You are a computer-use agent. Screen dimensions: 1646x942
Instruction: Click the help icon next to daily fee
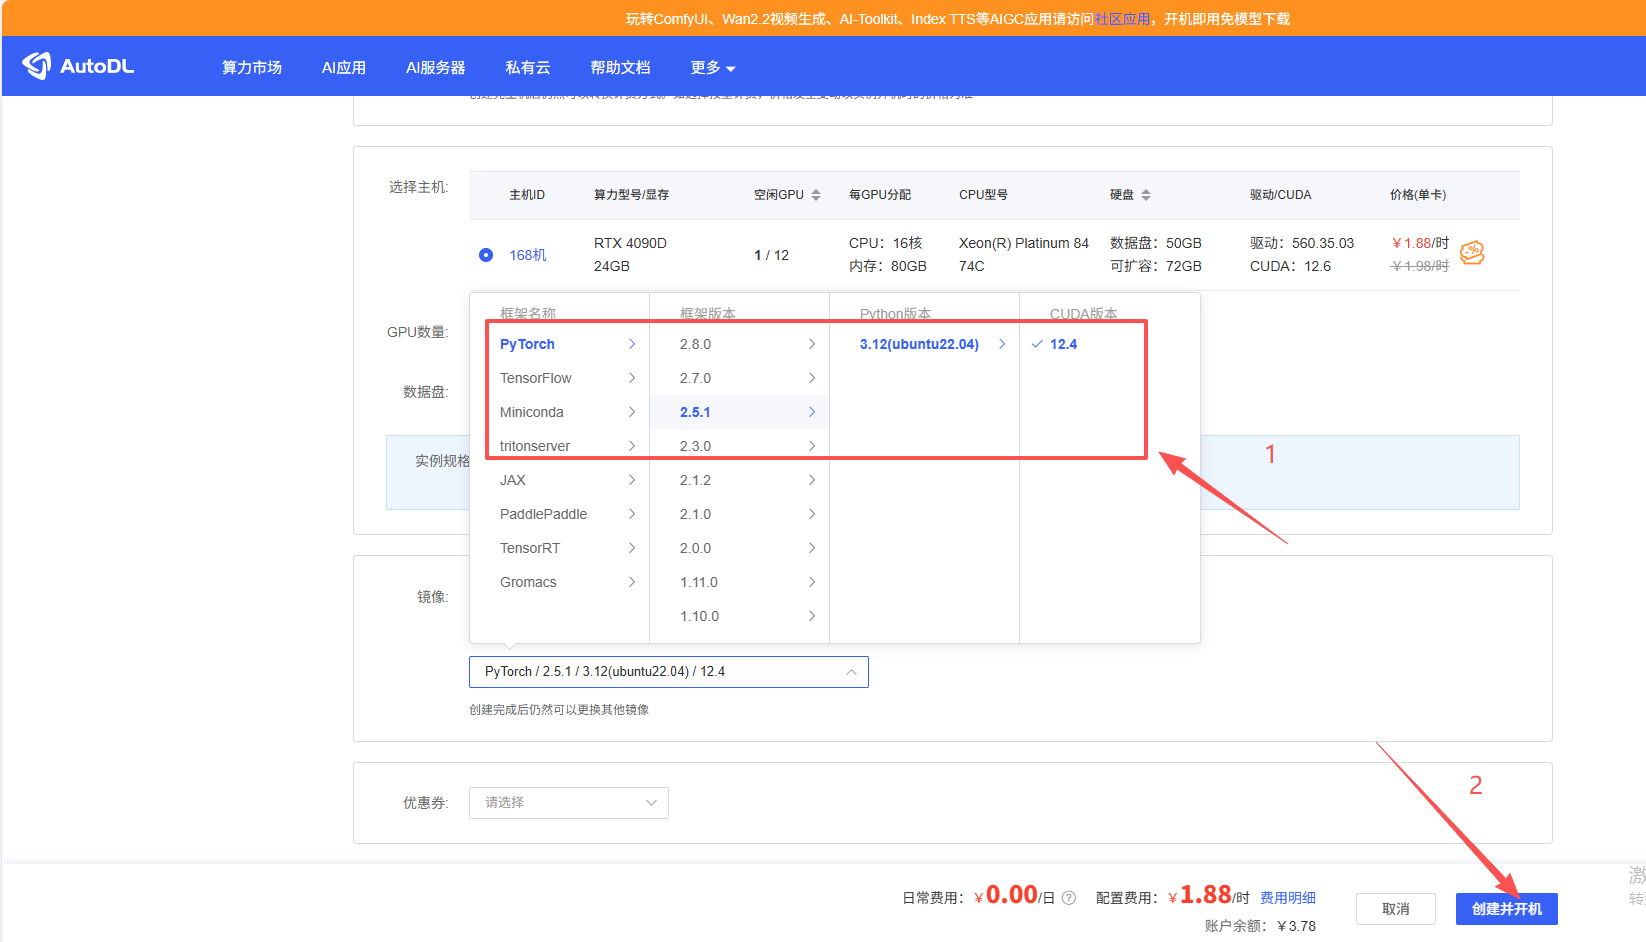[x=1069, y=898]
